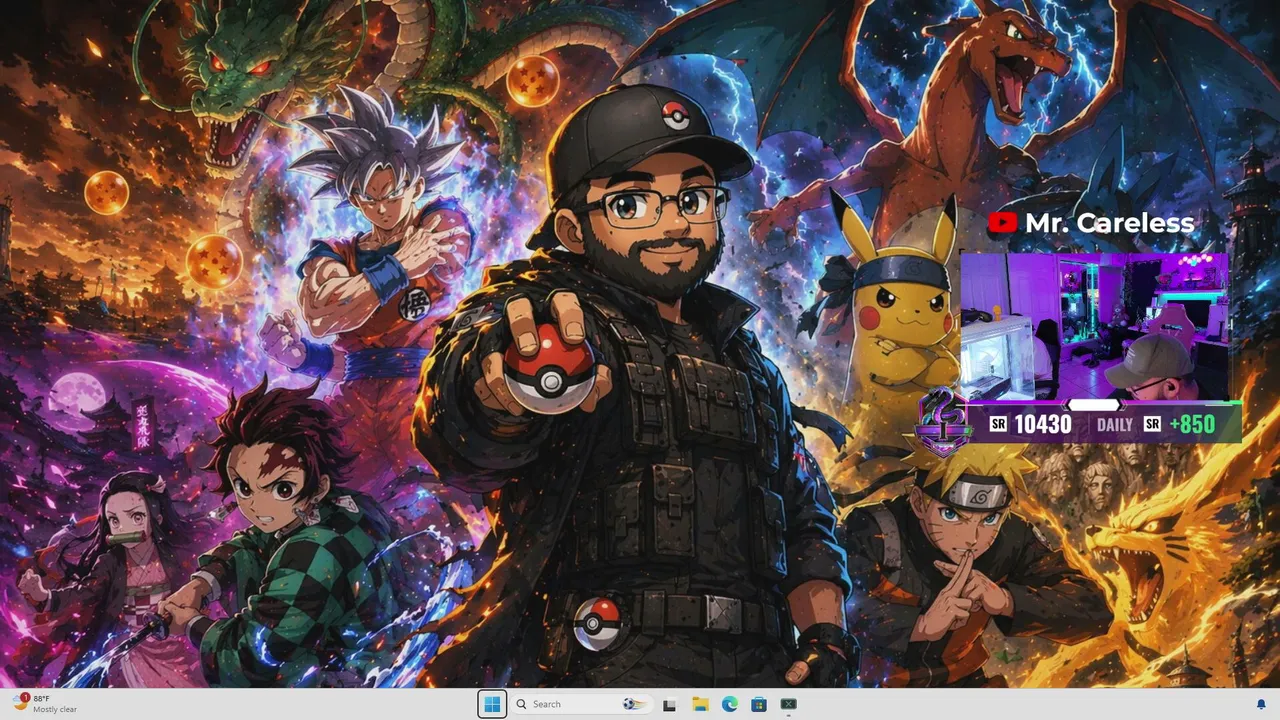
Task: Open Task View from the taskbar
Action: point(669,704)
